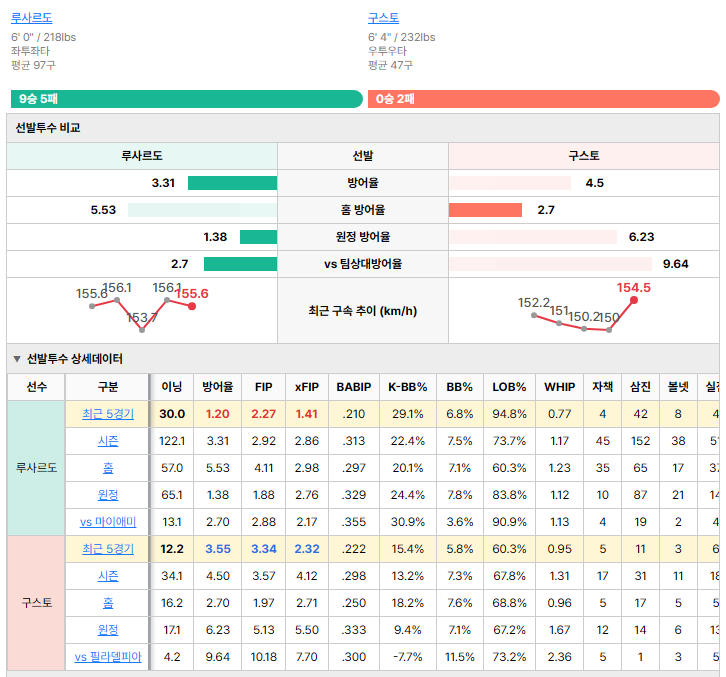Click the 평균 97구 text
The height and width of the screenshot is (677, 726).
pos(33,65)
